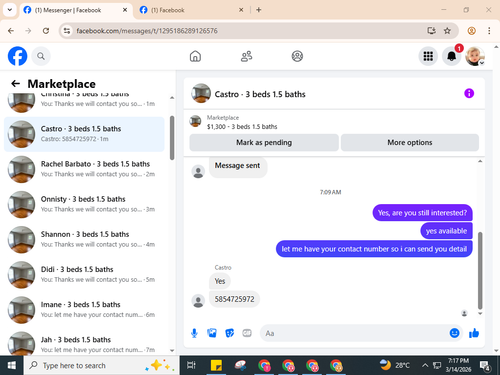The height and width of the screenshot is (375, 500).
Task: Open Sticky Notes from taskbar
Action: [x=216, y=365]
